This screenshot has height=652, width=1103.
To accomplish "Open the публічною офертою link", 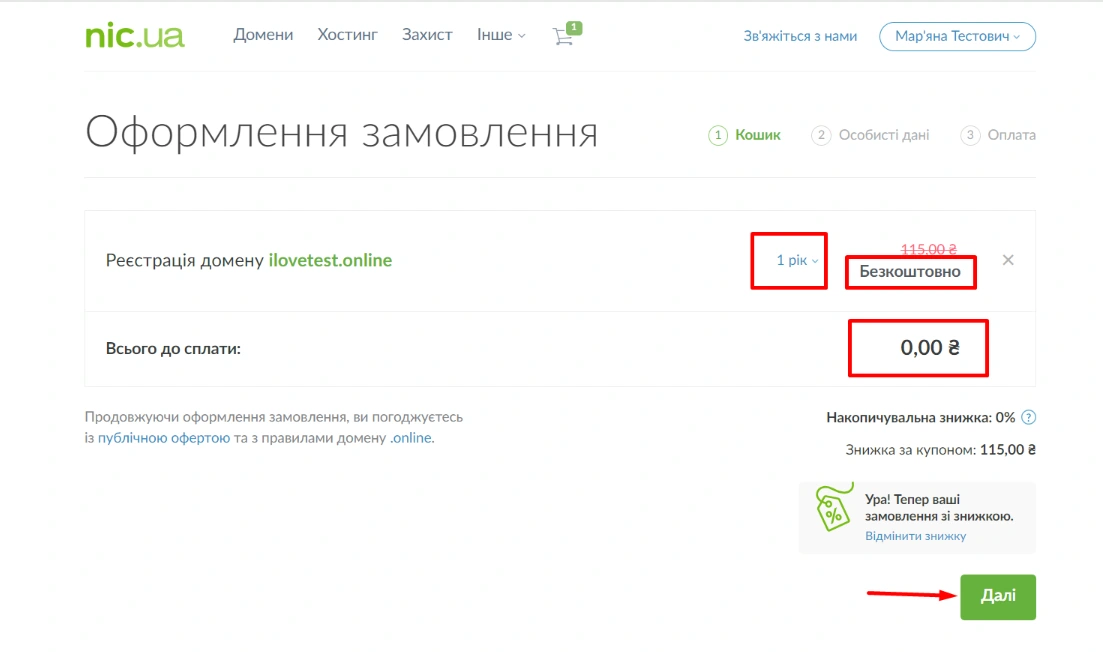I will point(164,438).
